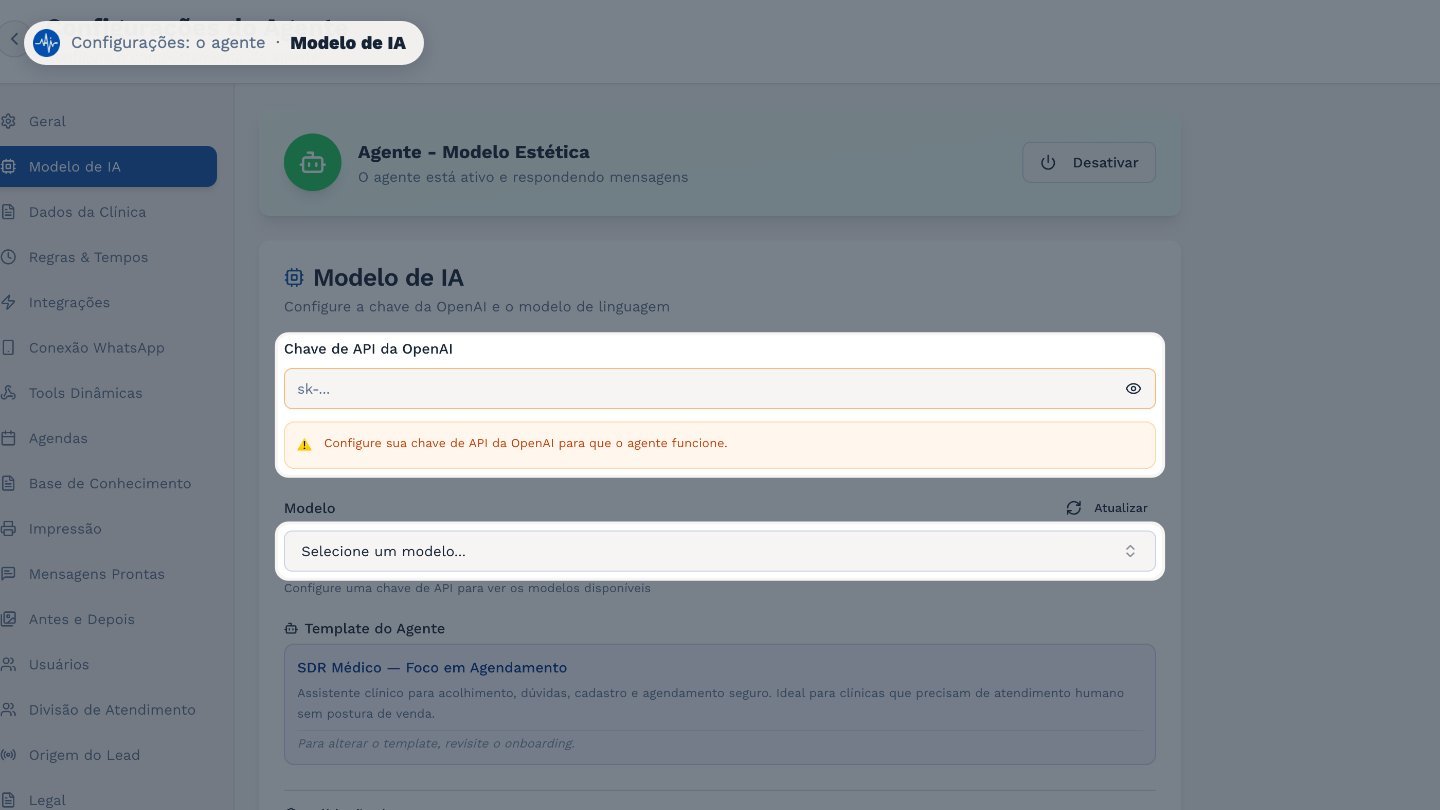The width and height of the screenshot is (1440, 810).
Task: Select Modelo de IA in the sidebar
Action: point(108,166)
